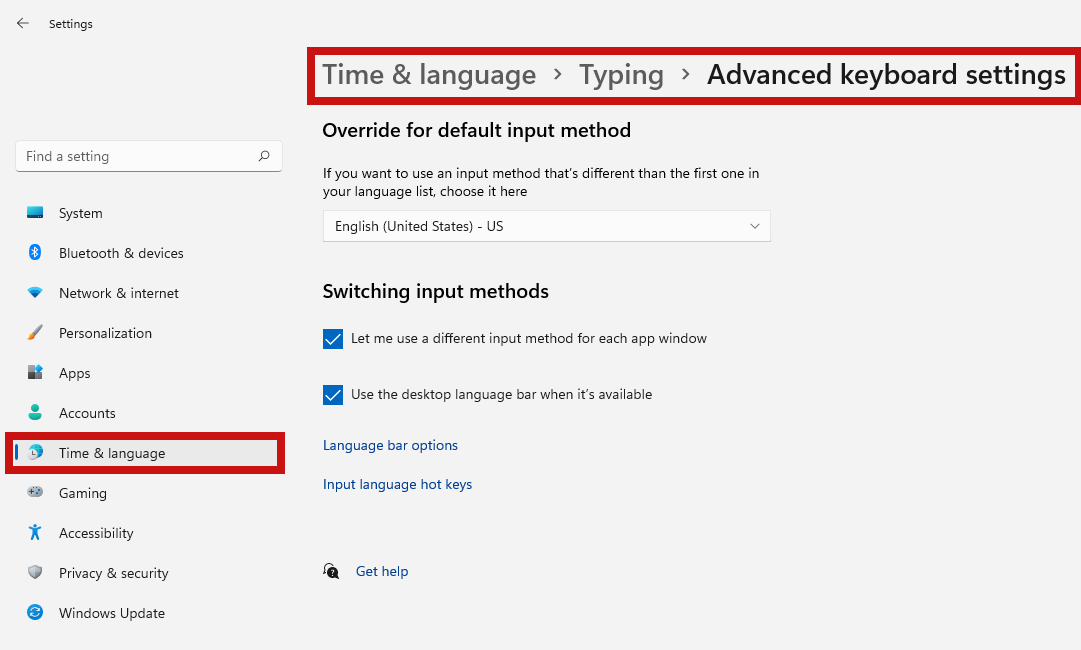This screenshot has width=1081, height=650.
Task: Click the Accounts icon
Action: pos(35,413)
